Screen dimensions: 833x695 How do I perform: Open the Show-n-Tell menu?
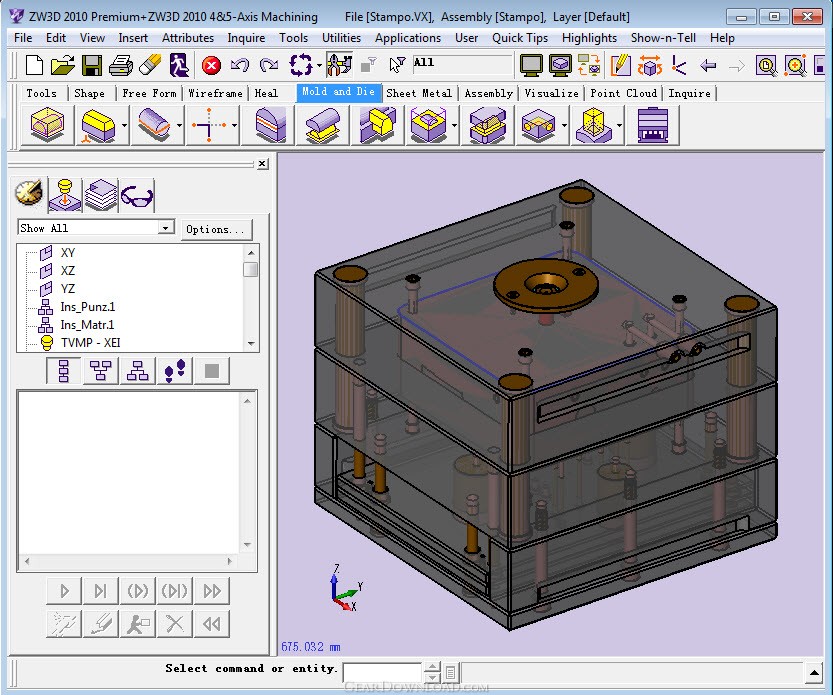(x=663, y=38)
